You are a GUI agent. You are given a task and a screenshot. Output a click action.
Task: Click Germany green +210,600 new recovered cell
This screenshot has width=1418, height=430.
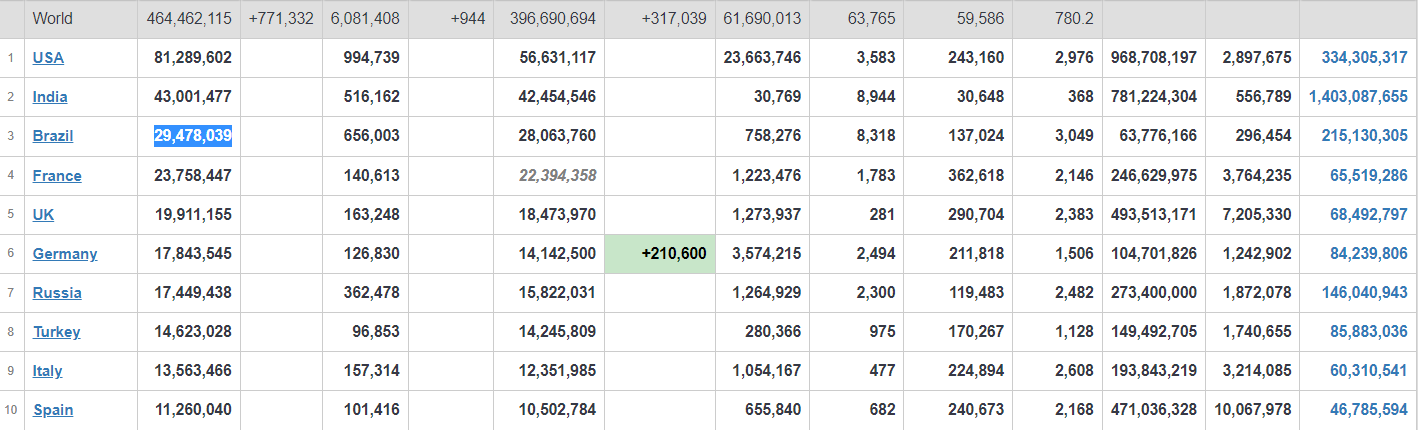click(x=660, y=254)
